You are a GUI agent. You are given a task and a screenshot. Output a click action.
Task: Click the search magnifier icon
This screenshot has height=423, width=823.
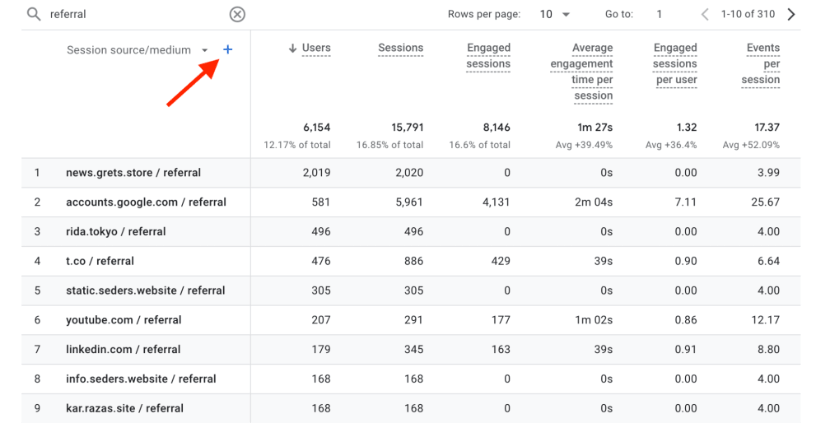pos(33,14)
